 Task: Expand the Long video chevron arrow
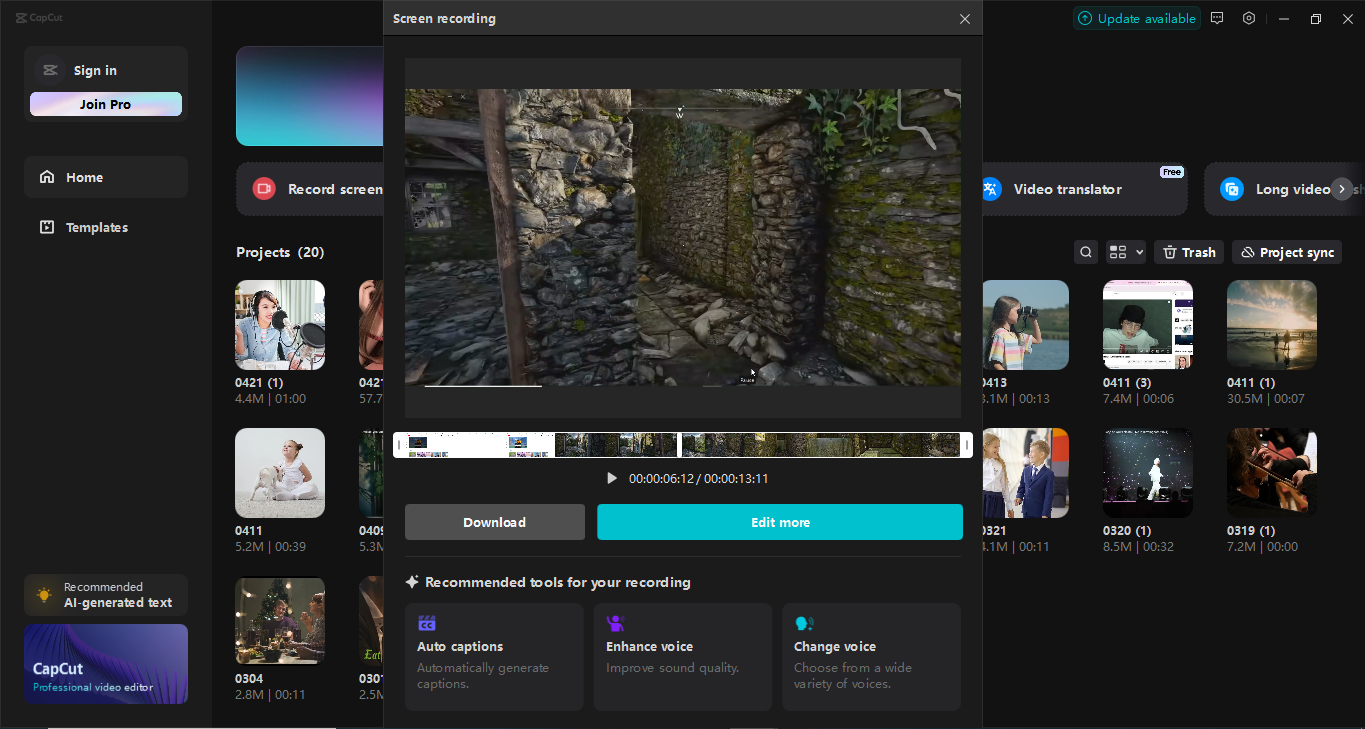[1341, 189]
